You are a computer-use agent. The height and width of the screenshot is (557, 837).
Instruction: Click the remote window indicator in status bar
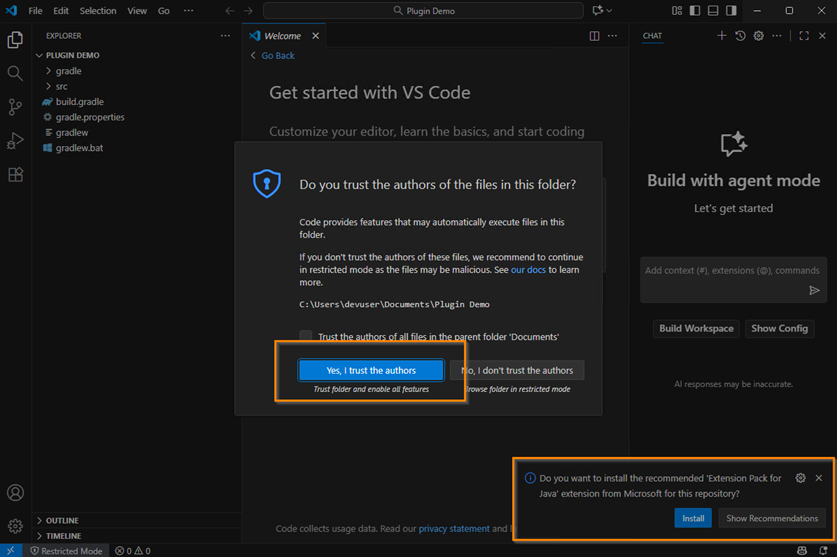pyautogui.click(x=11, y=551)
